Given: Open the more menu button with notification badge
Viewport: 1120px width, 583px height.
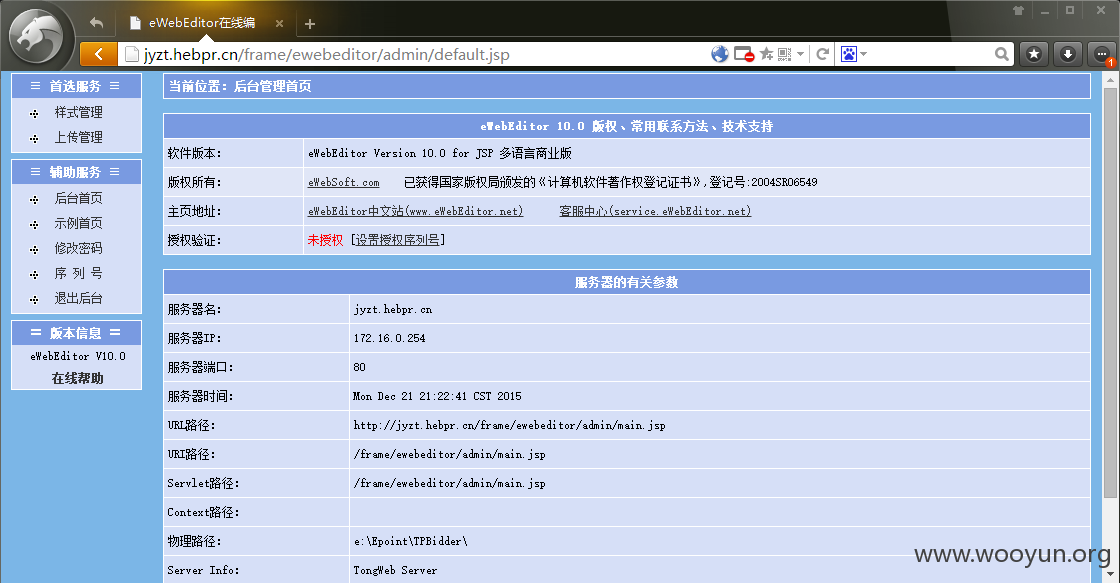Looking at the screenshot, I should tap(1101, 54).
